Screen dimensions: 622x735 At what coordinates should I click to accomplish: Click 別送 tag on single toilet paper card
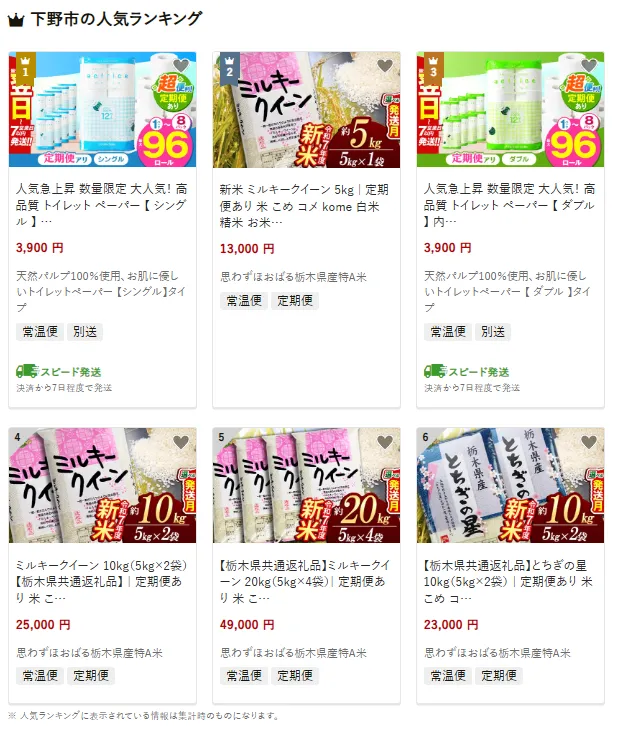(x=85, y=332)
